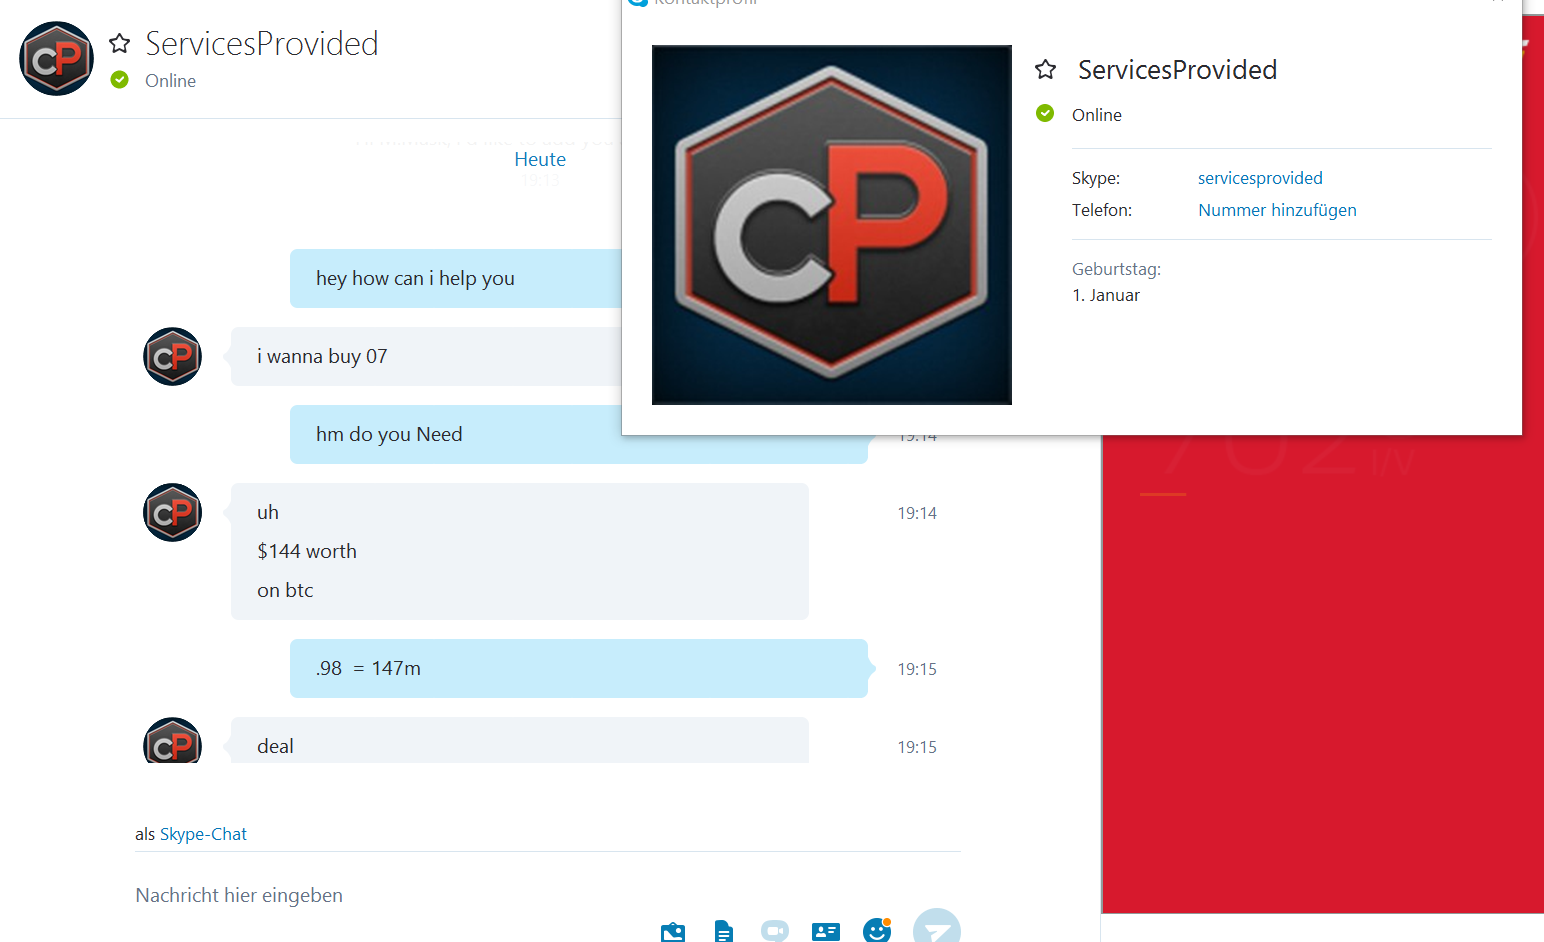
Task: Toggle favorite star beside ServicesProvided in chat header
Action: click(x=120, y=43)
